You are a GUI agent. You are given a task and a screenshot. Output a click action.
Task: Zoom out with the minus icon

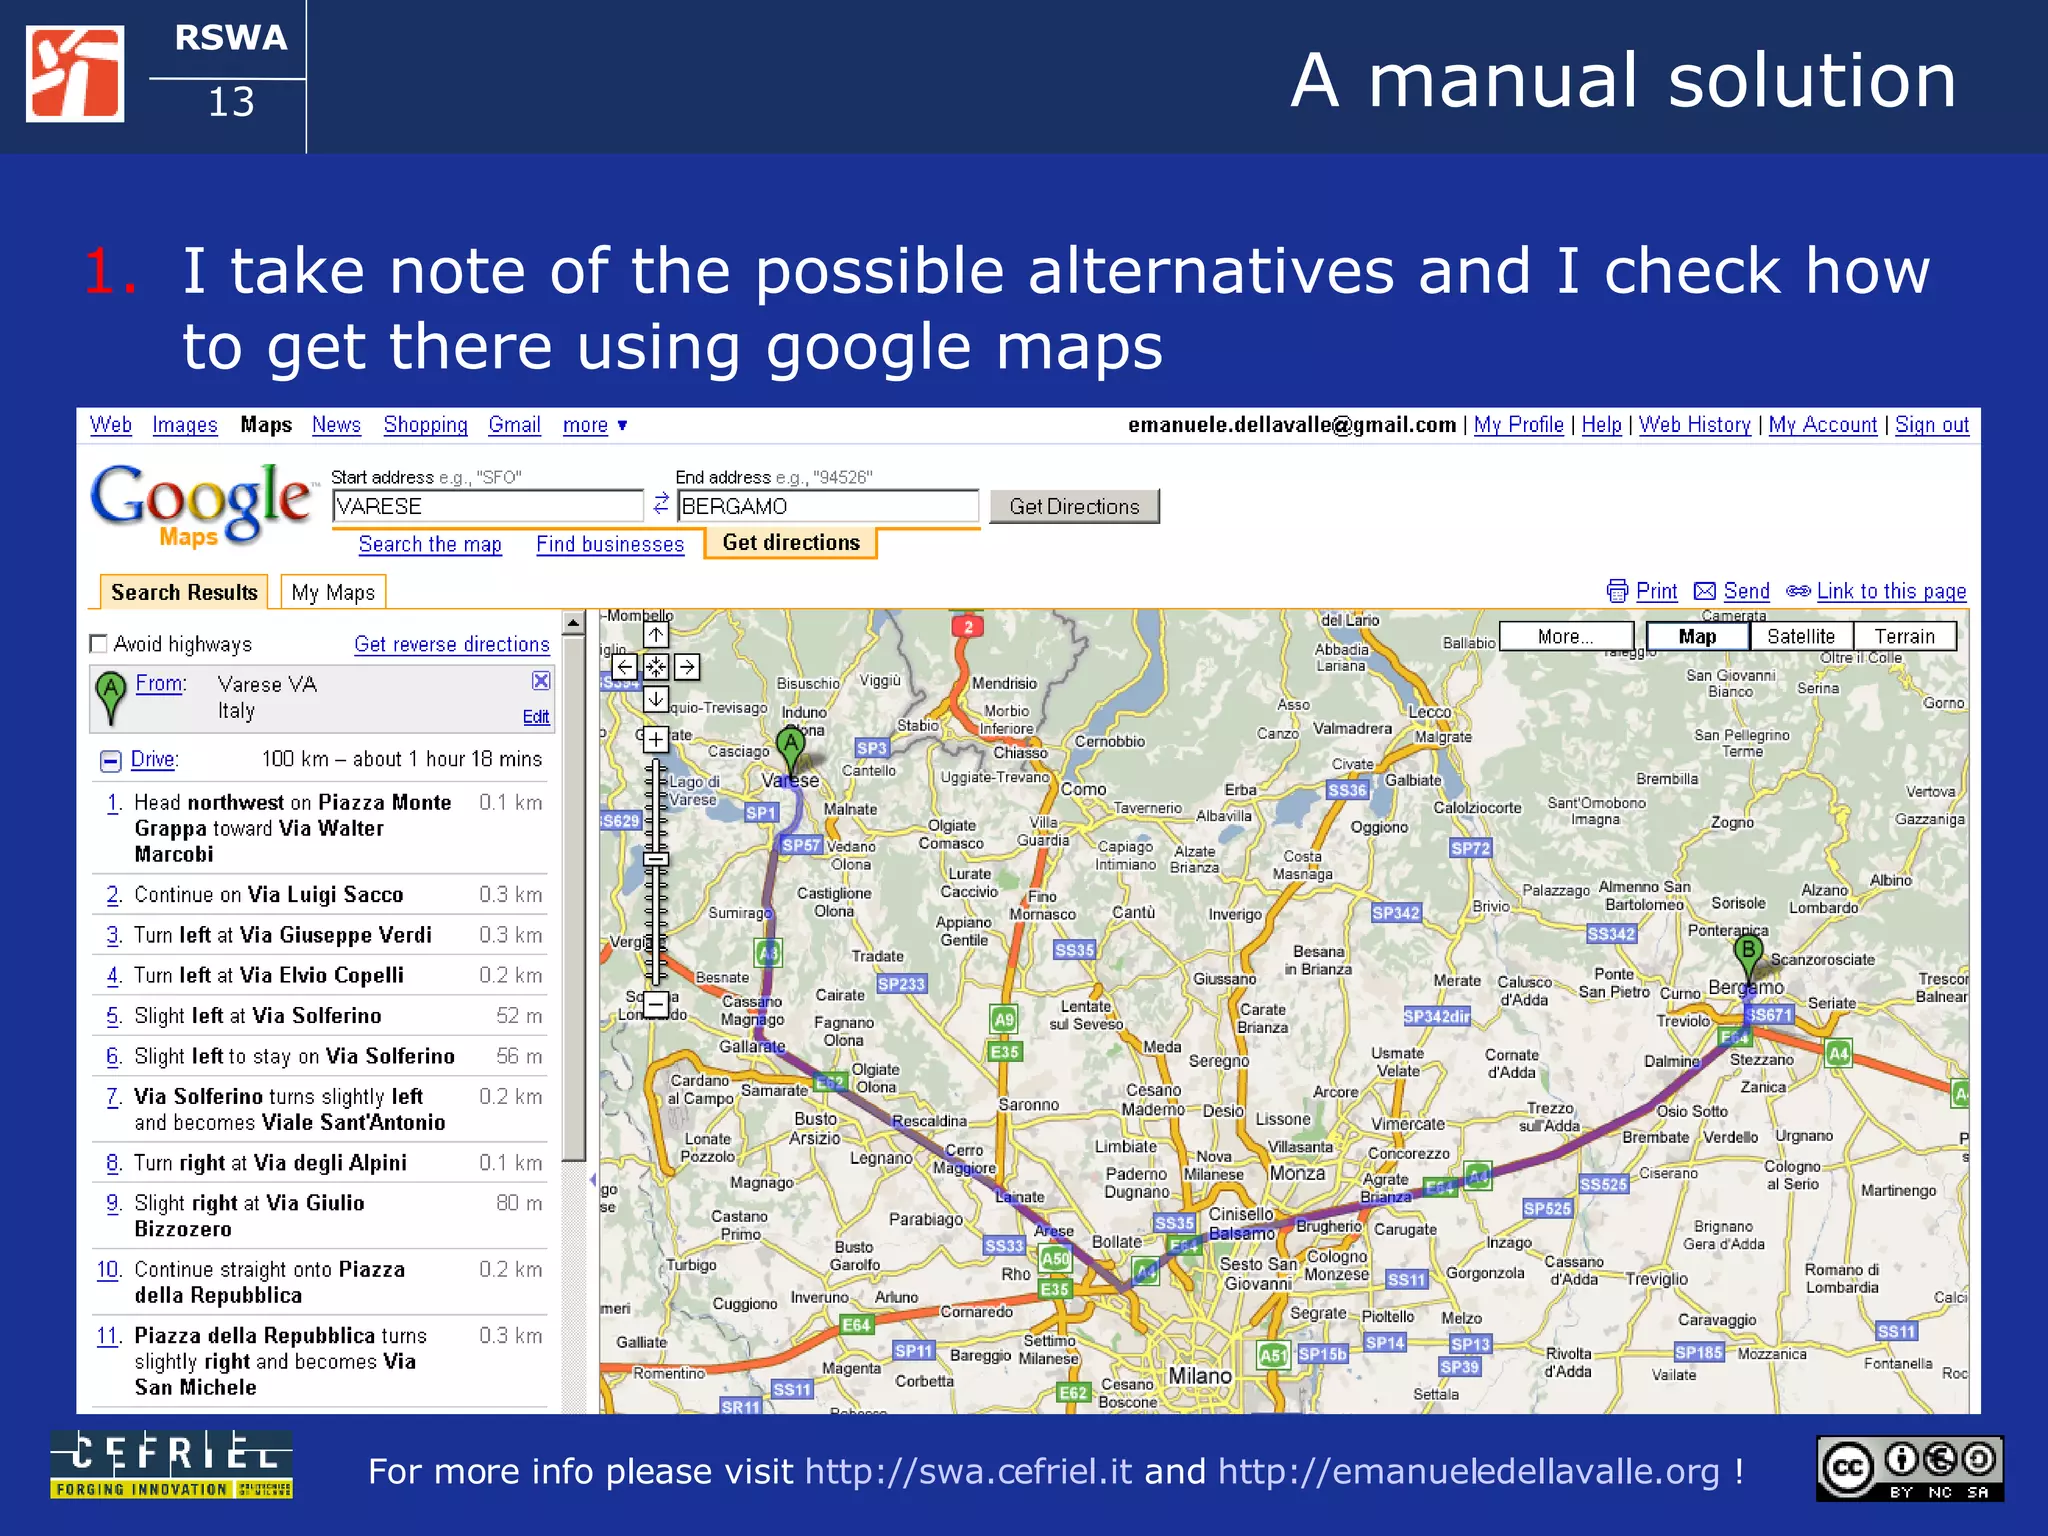[x=656, y=1004]
